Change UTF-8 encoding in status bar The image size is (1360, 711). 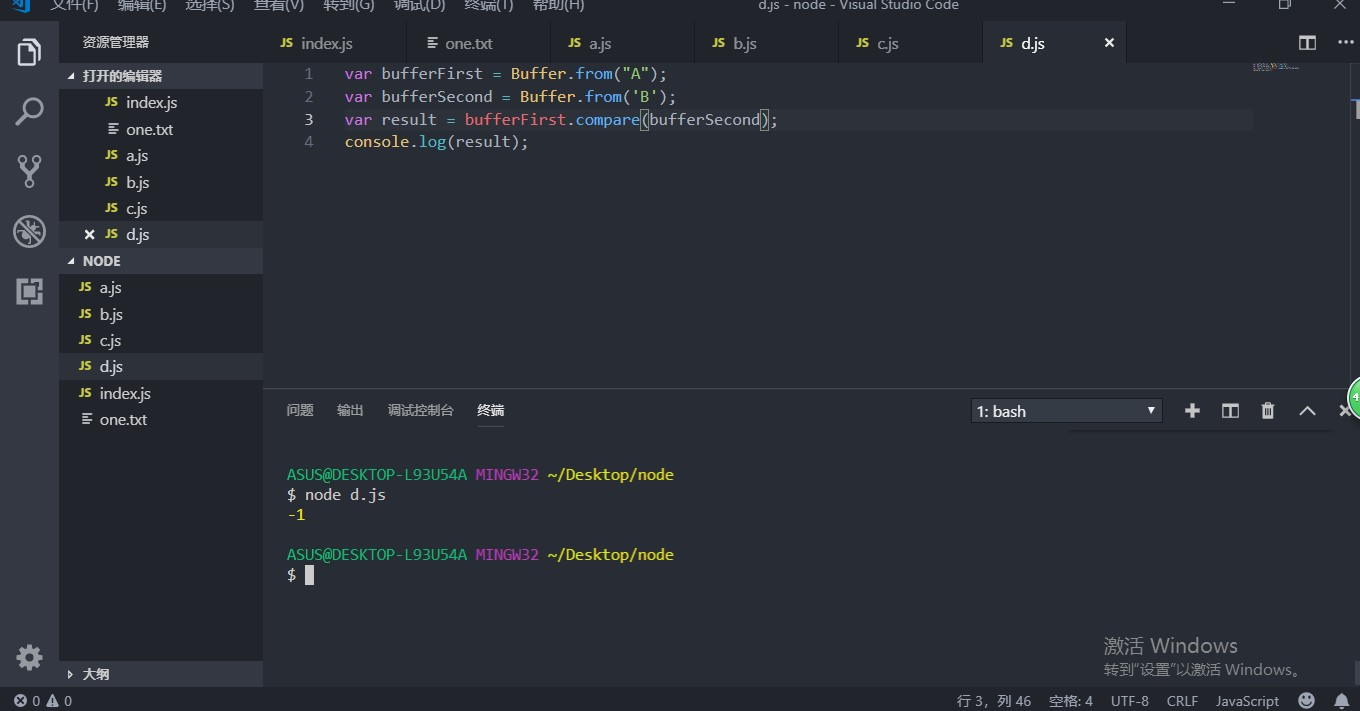(1130, 701)
